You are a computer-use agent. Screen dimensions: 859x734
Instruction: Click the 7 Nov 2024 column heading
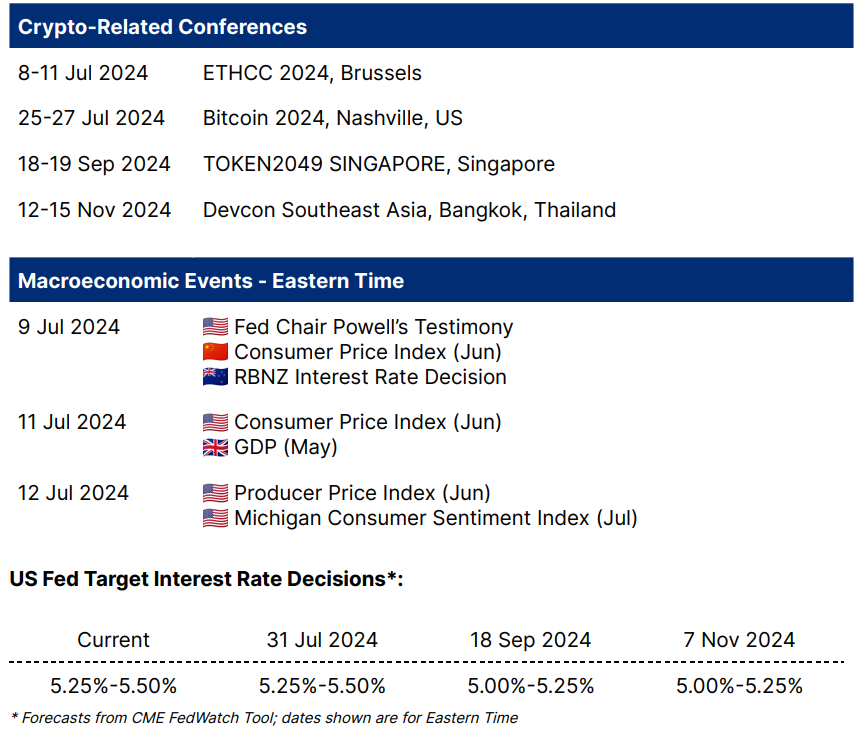(x=738, y=640)
